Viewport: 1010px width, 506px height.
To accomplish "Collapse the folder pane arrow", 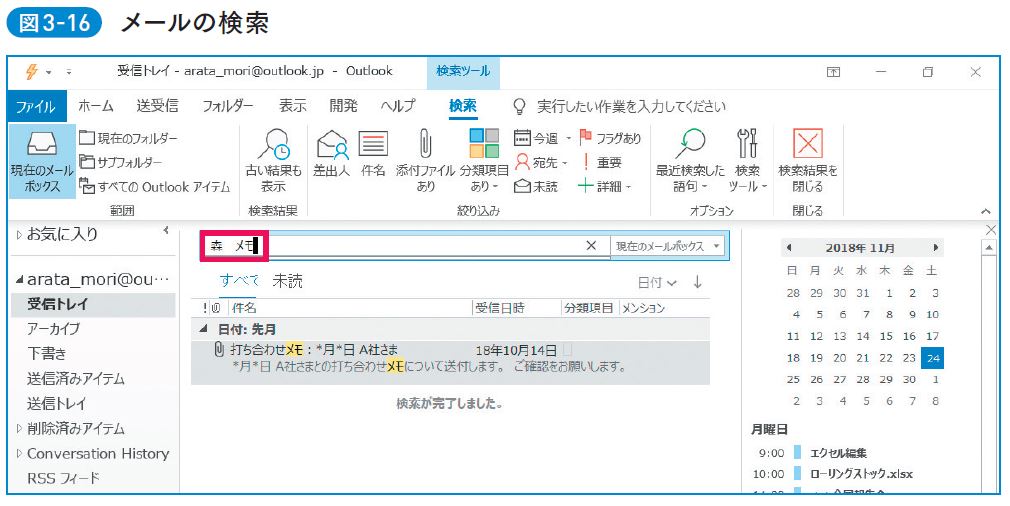I will pyautogui.click(x=166, y=230).
